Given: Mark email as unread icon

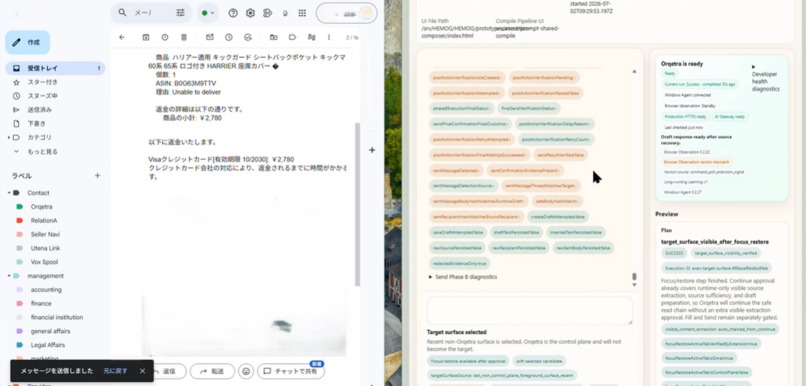Looking at the screenshot, I should click(210, 37).
